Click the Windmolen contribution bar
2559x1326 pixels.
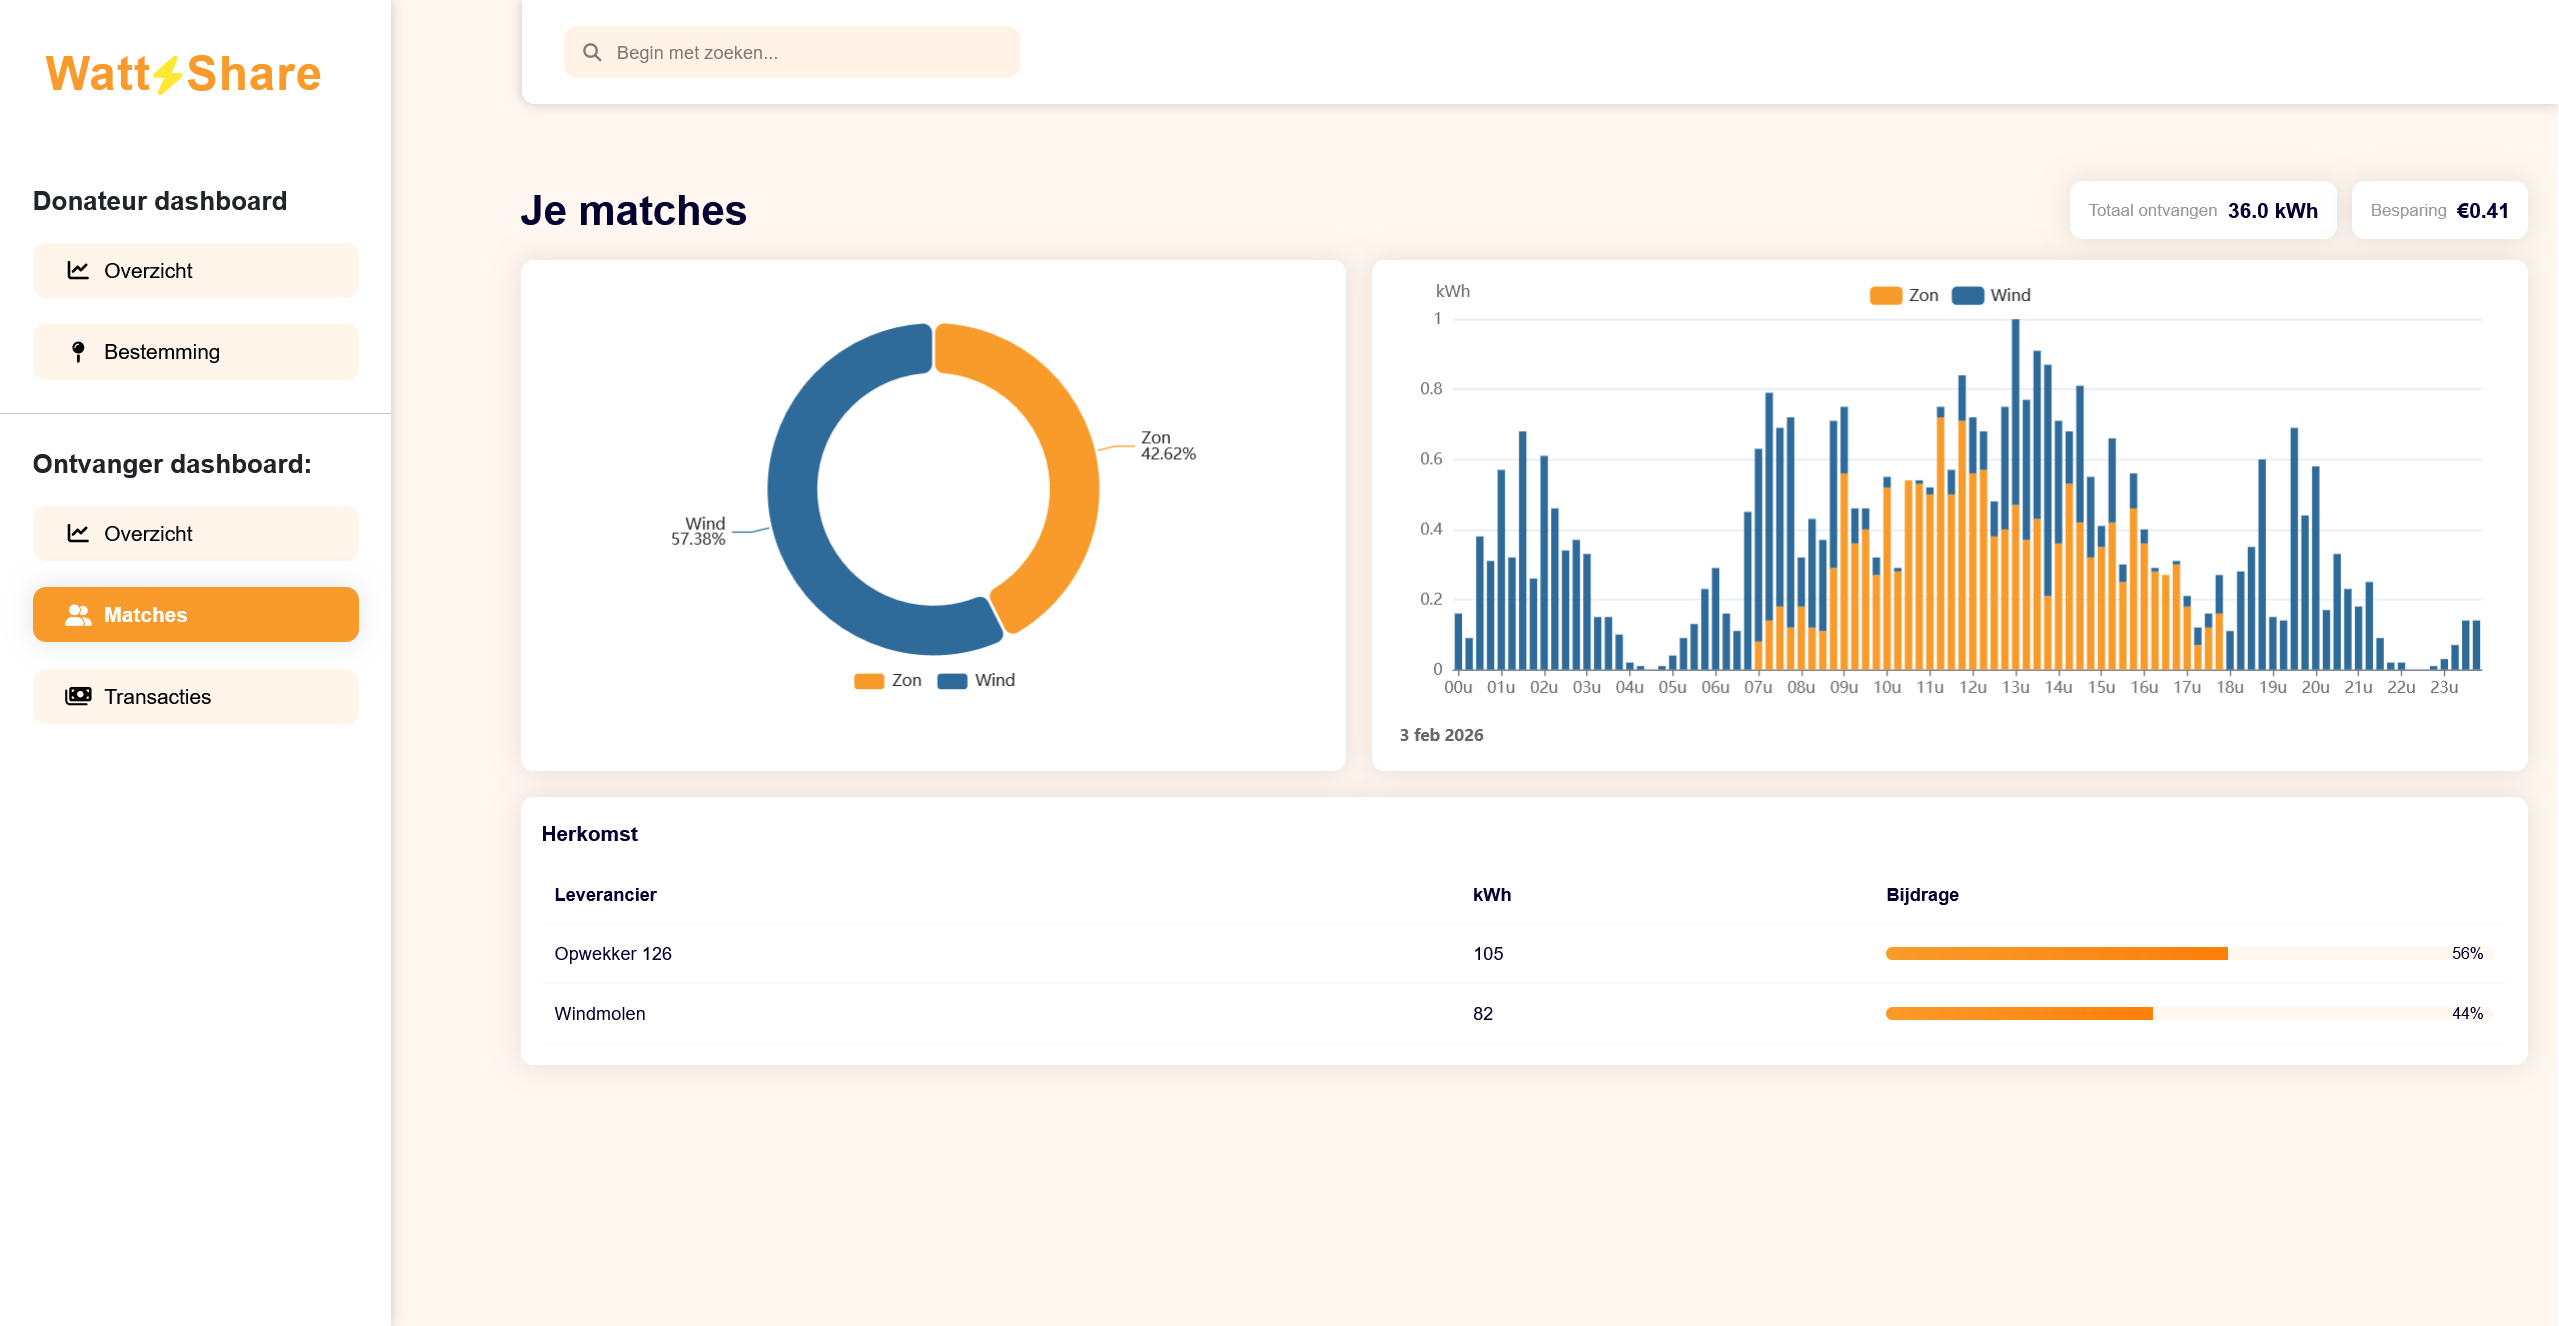(2018, 1013)
